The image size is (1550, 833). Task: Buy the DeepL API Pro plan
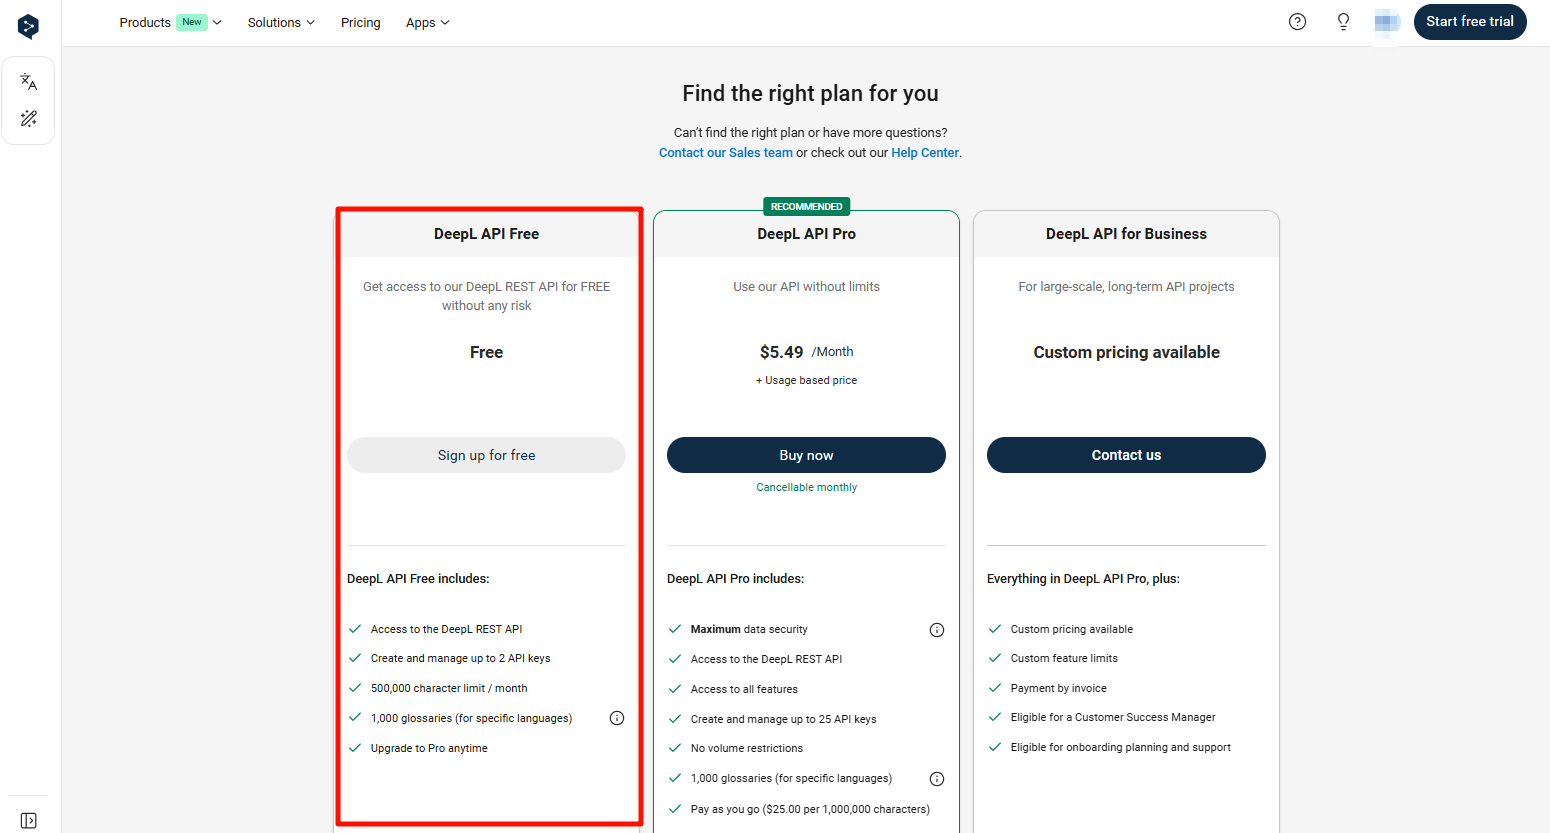pyautogui.click(x=806, y=454)
